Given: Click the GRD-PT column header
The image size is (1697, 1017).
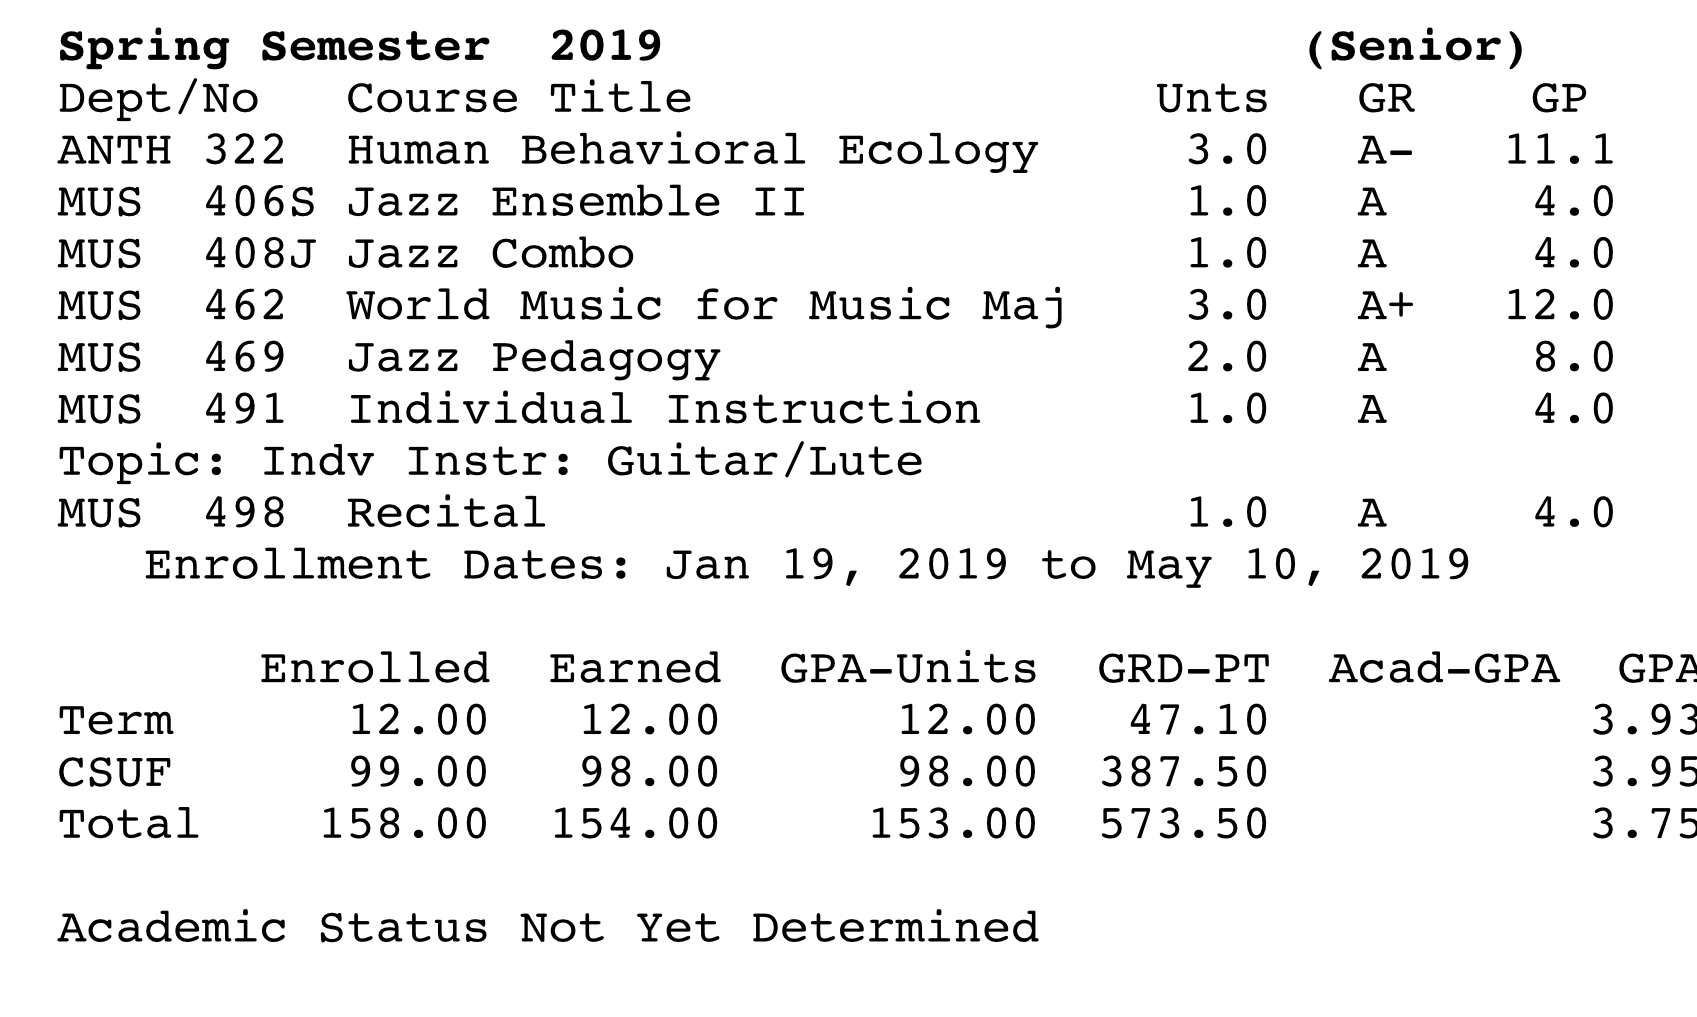Looking at the screenshot, I should click(1184, 670).
